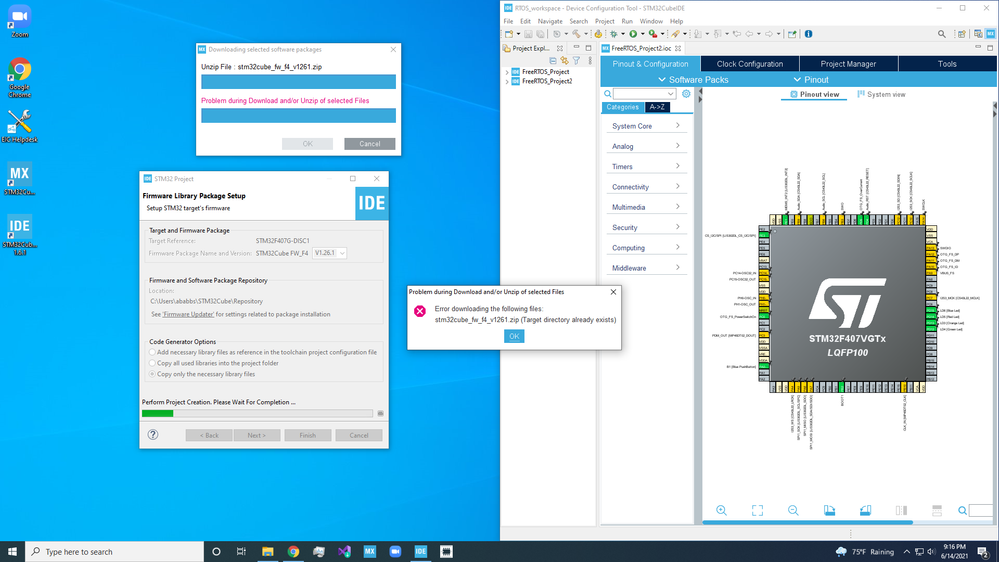Select Add necessary library files as reference option

tap(262, 352)
